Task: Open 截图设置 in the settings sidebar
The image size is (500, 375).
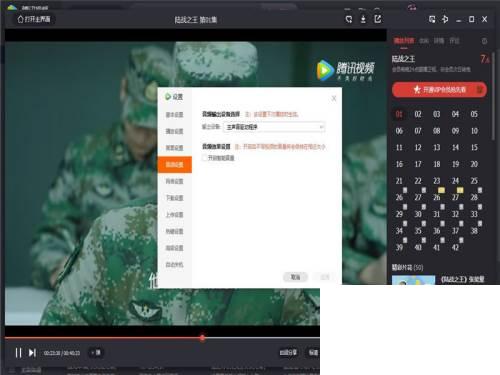Action: 174,148
